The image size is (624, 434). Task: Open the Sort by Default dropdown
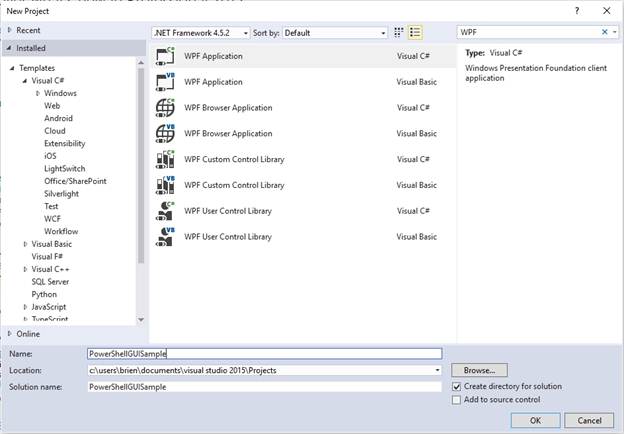click(335, 33)
